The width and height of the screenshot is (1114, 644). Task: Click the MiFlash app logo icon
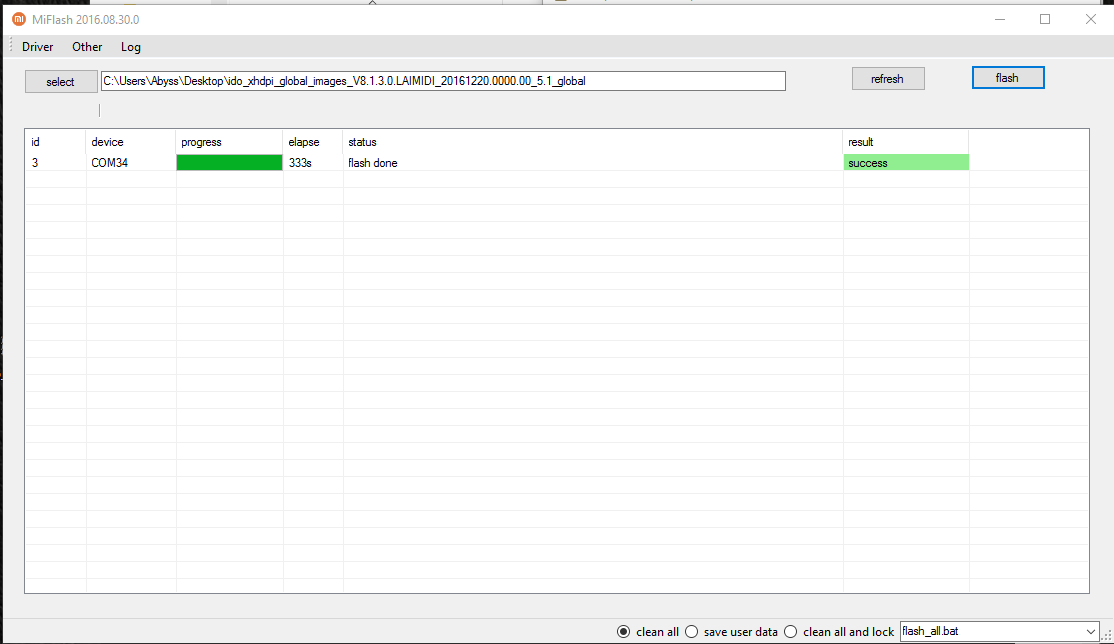[19, 19]
